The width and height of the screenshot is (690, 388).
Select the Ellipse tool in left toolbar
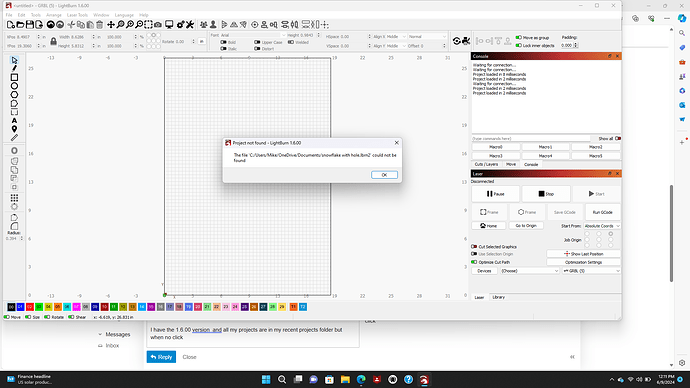(14, 86)
